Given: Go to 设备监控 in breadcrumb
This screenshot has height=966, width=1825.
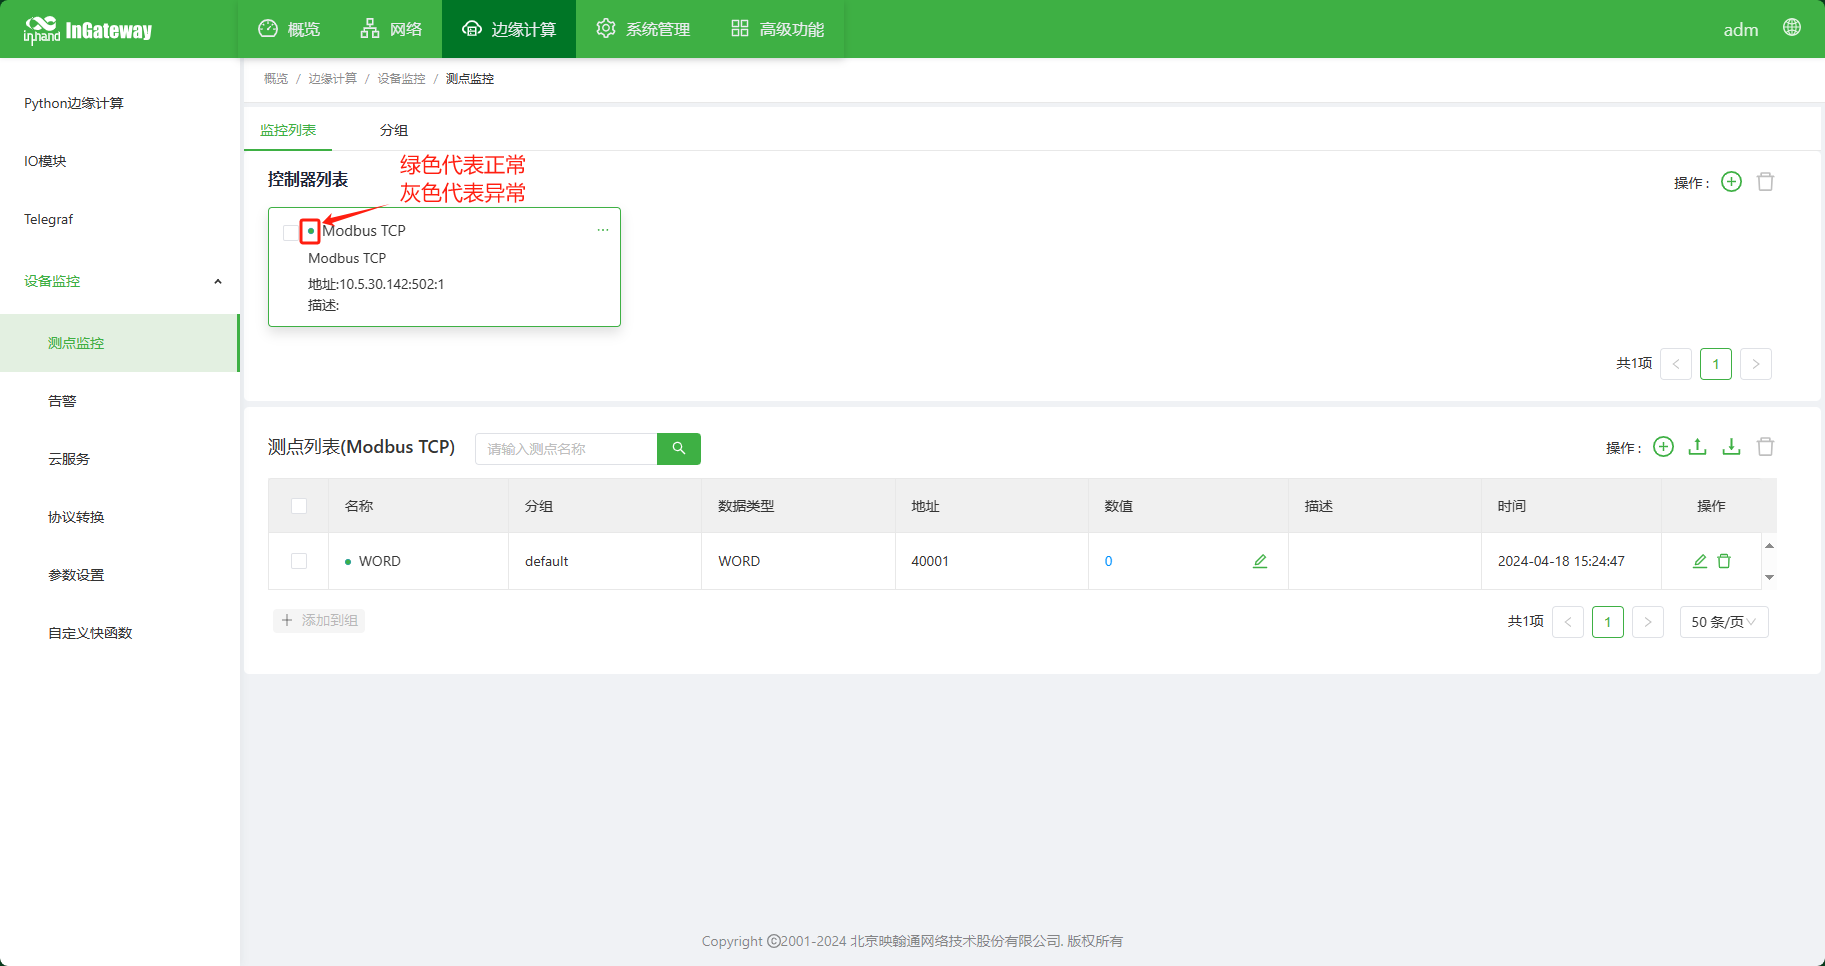Looking at the screenshot, I should pos(401,79).
